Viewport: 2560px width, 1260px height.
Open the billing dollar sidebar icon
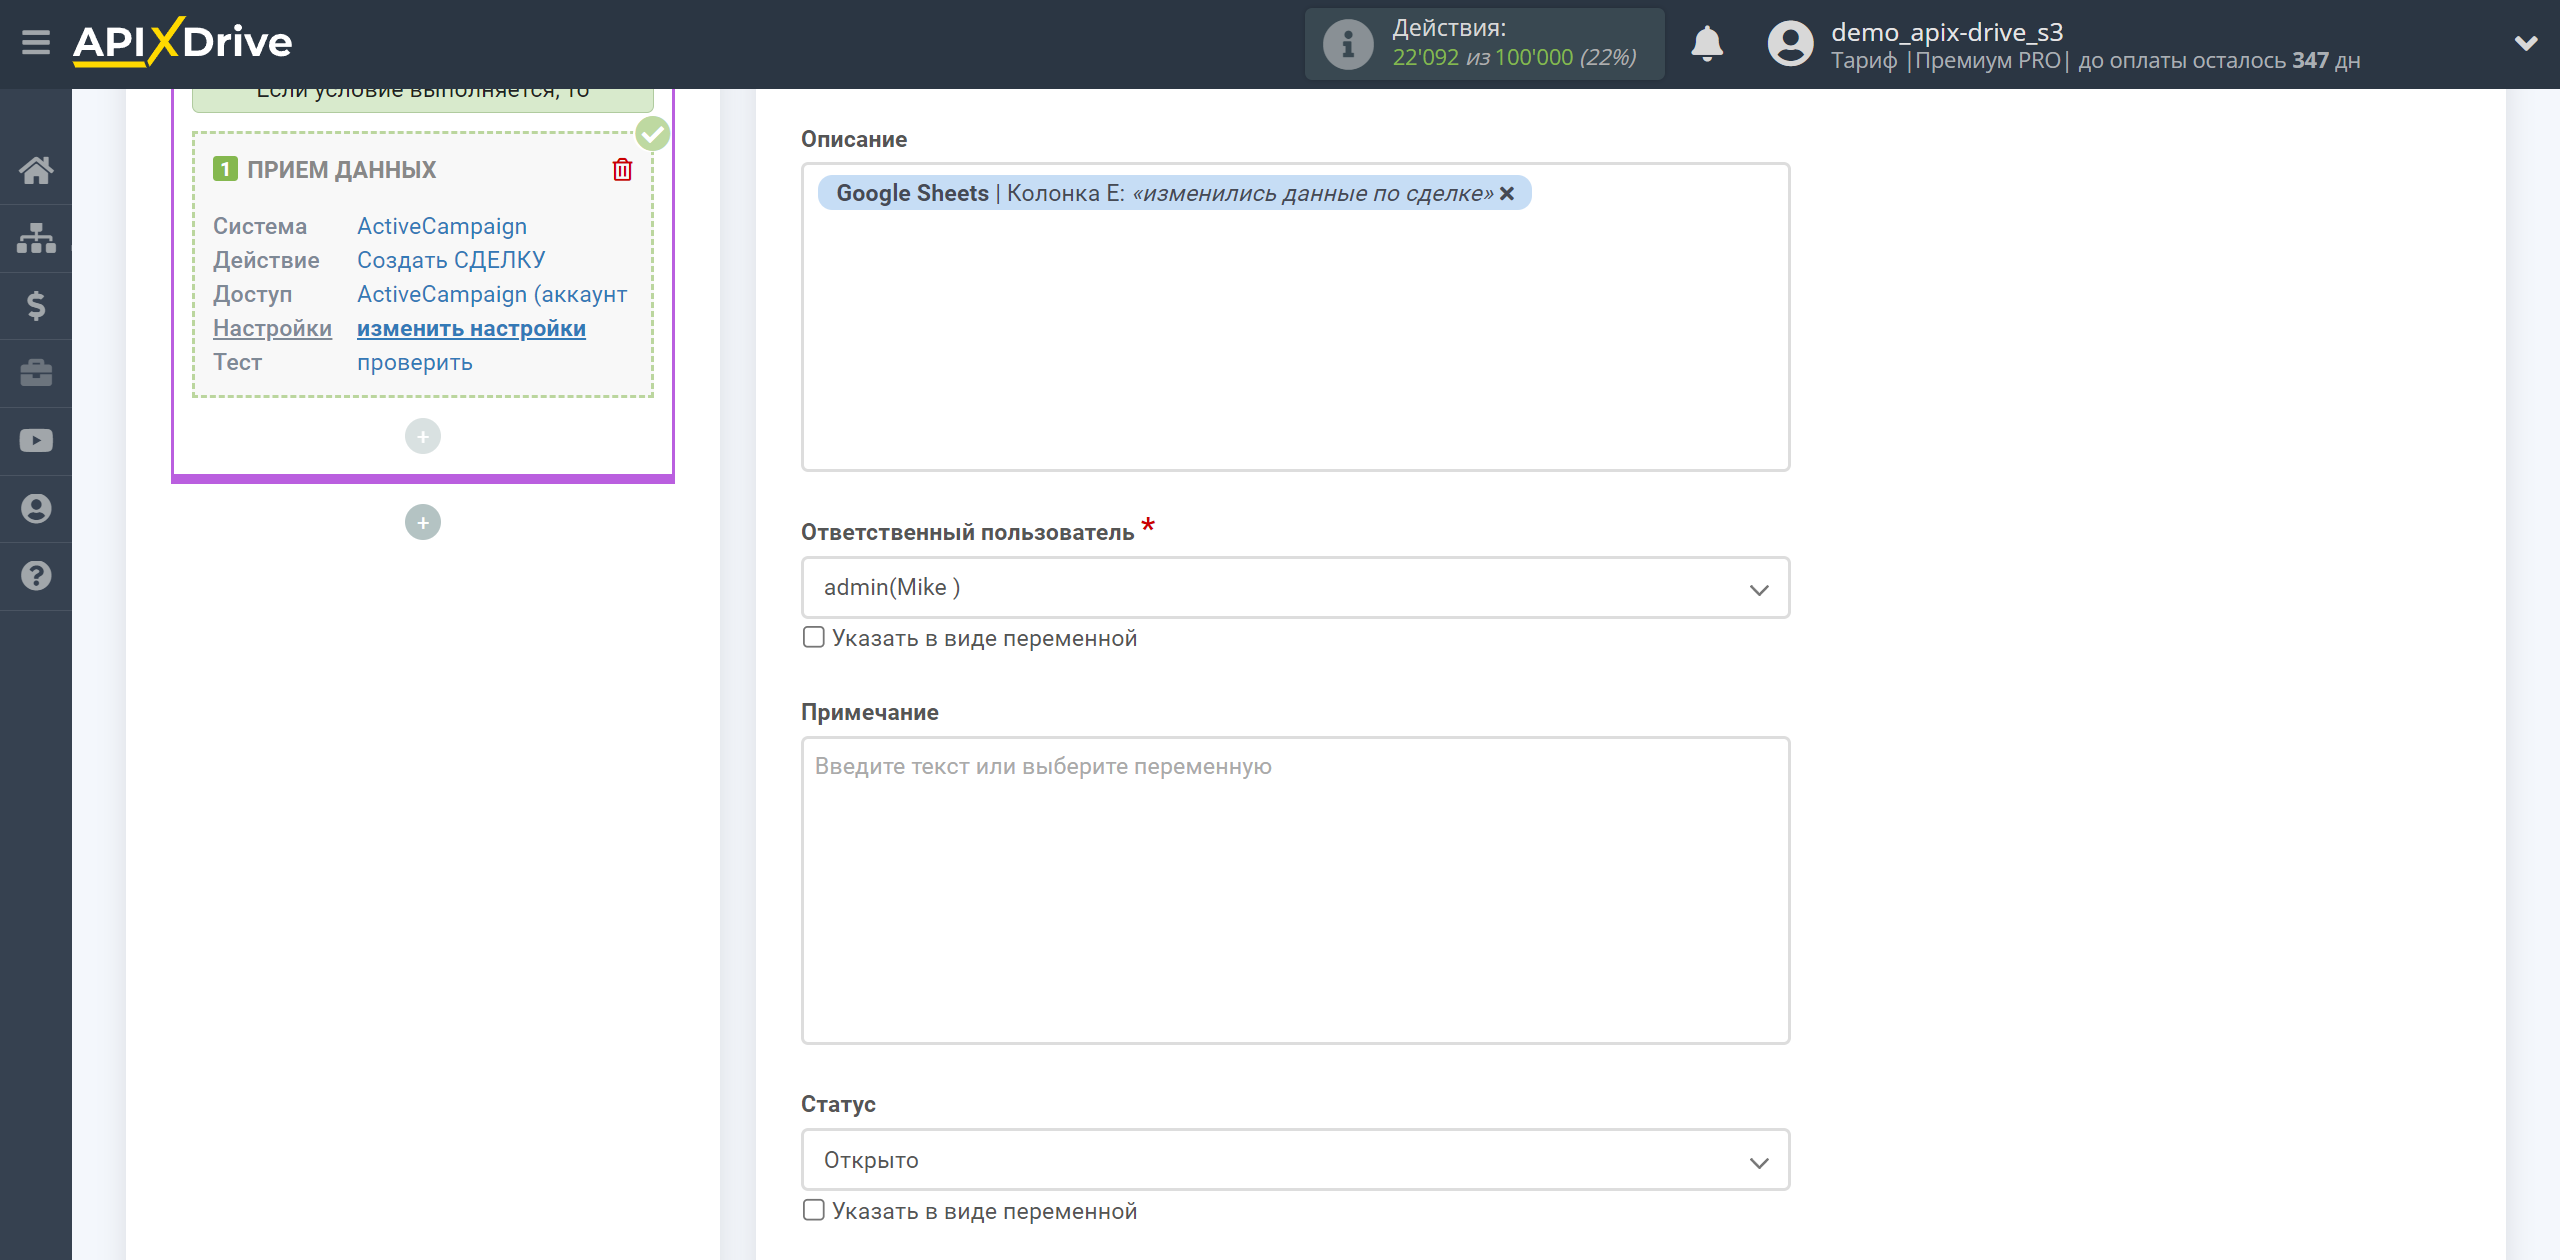tap(36, 306)
